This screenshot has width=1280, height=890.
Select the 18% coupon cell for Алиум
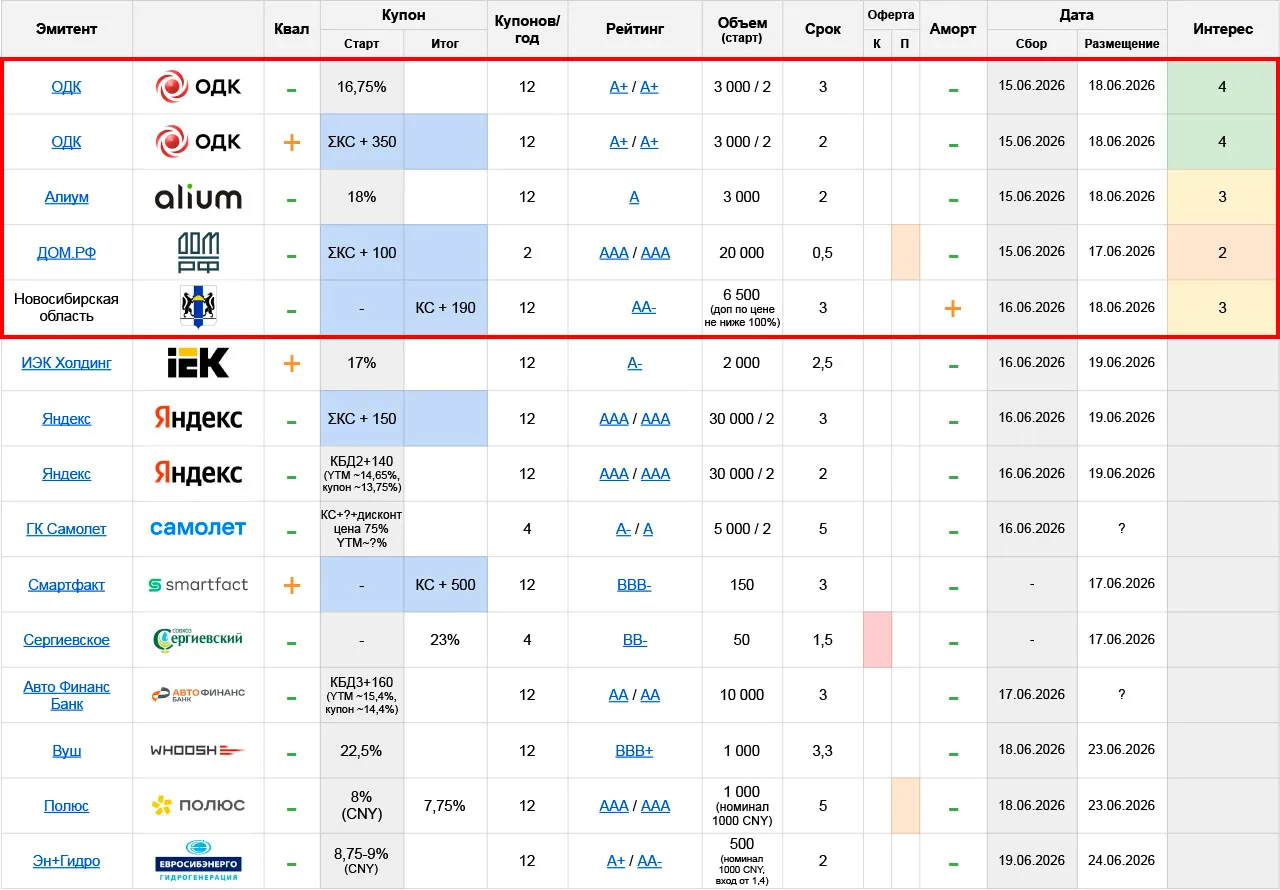[x=362, y=197]
